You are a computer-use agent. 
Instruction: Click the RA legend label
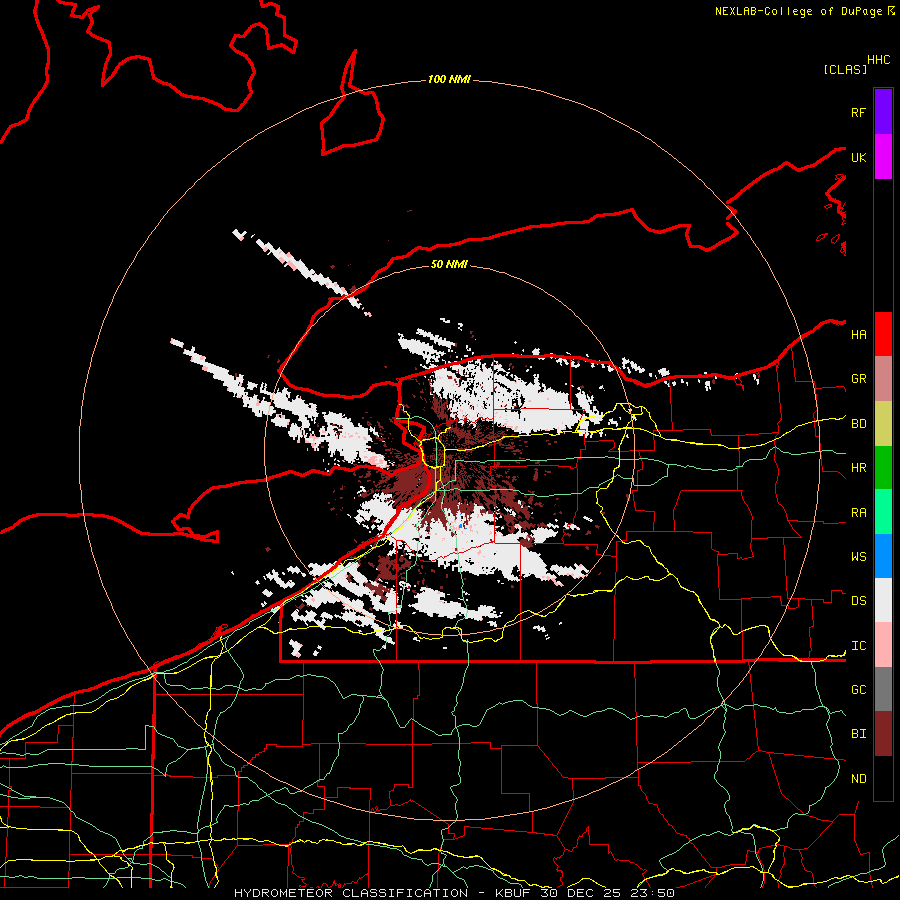tap(858, 512)
